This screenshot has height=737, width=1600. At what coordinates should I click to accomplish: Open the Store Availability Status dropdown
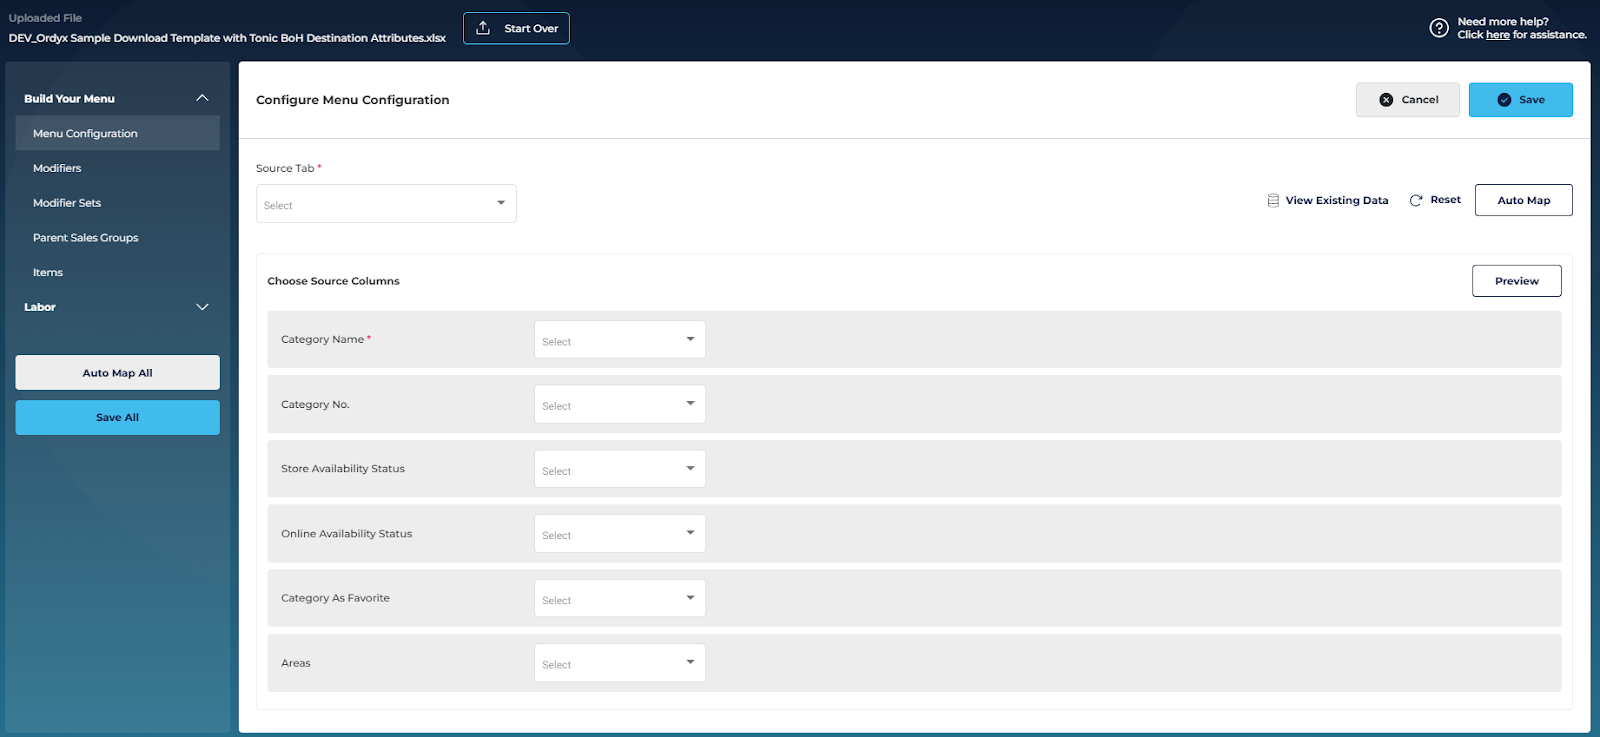pos(620,469)
